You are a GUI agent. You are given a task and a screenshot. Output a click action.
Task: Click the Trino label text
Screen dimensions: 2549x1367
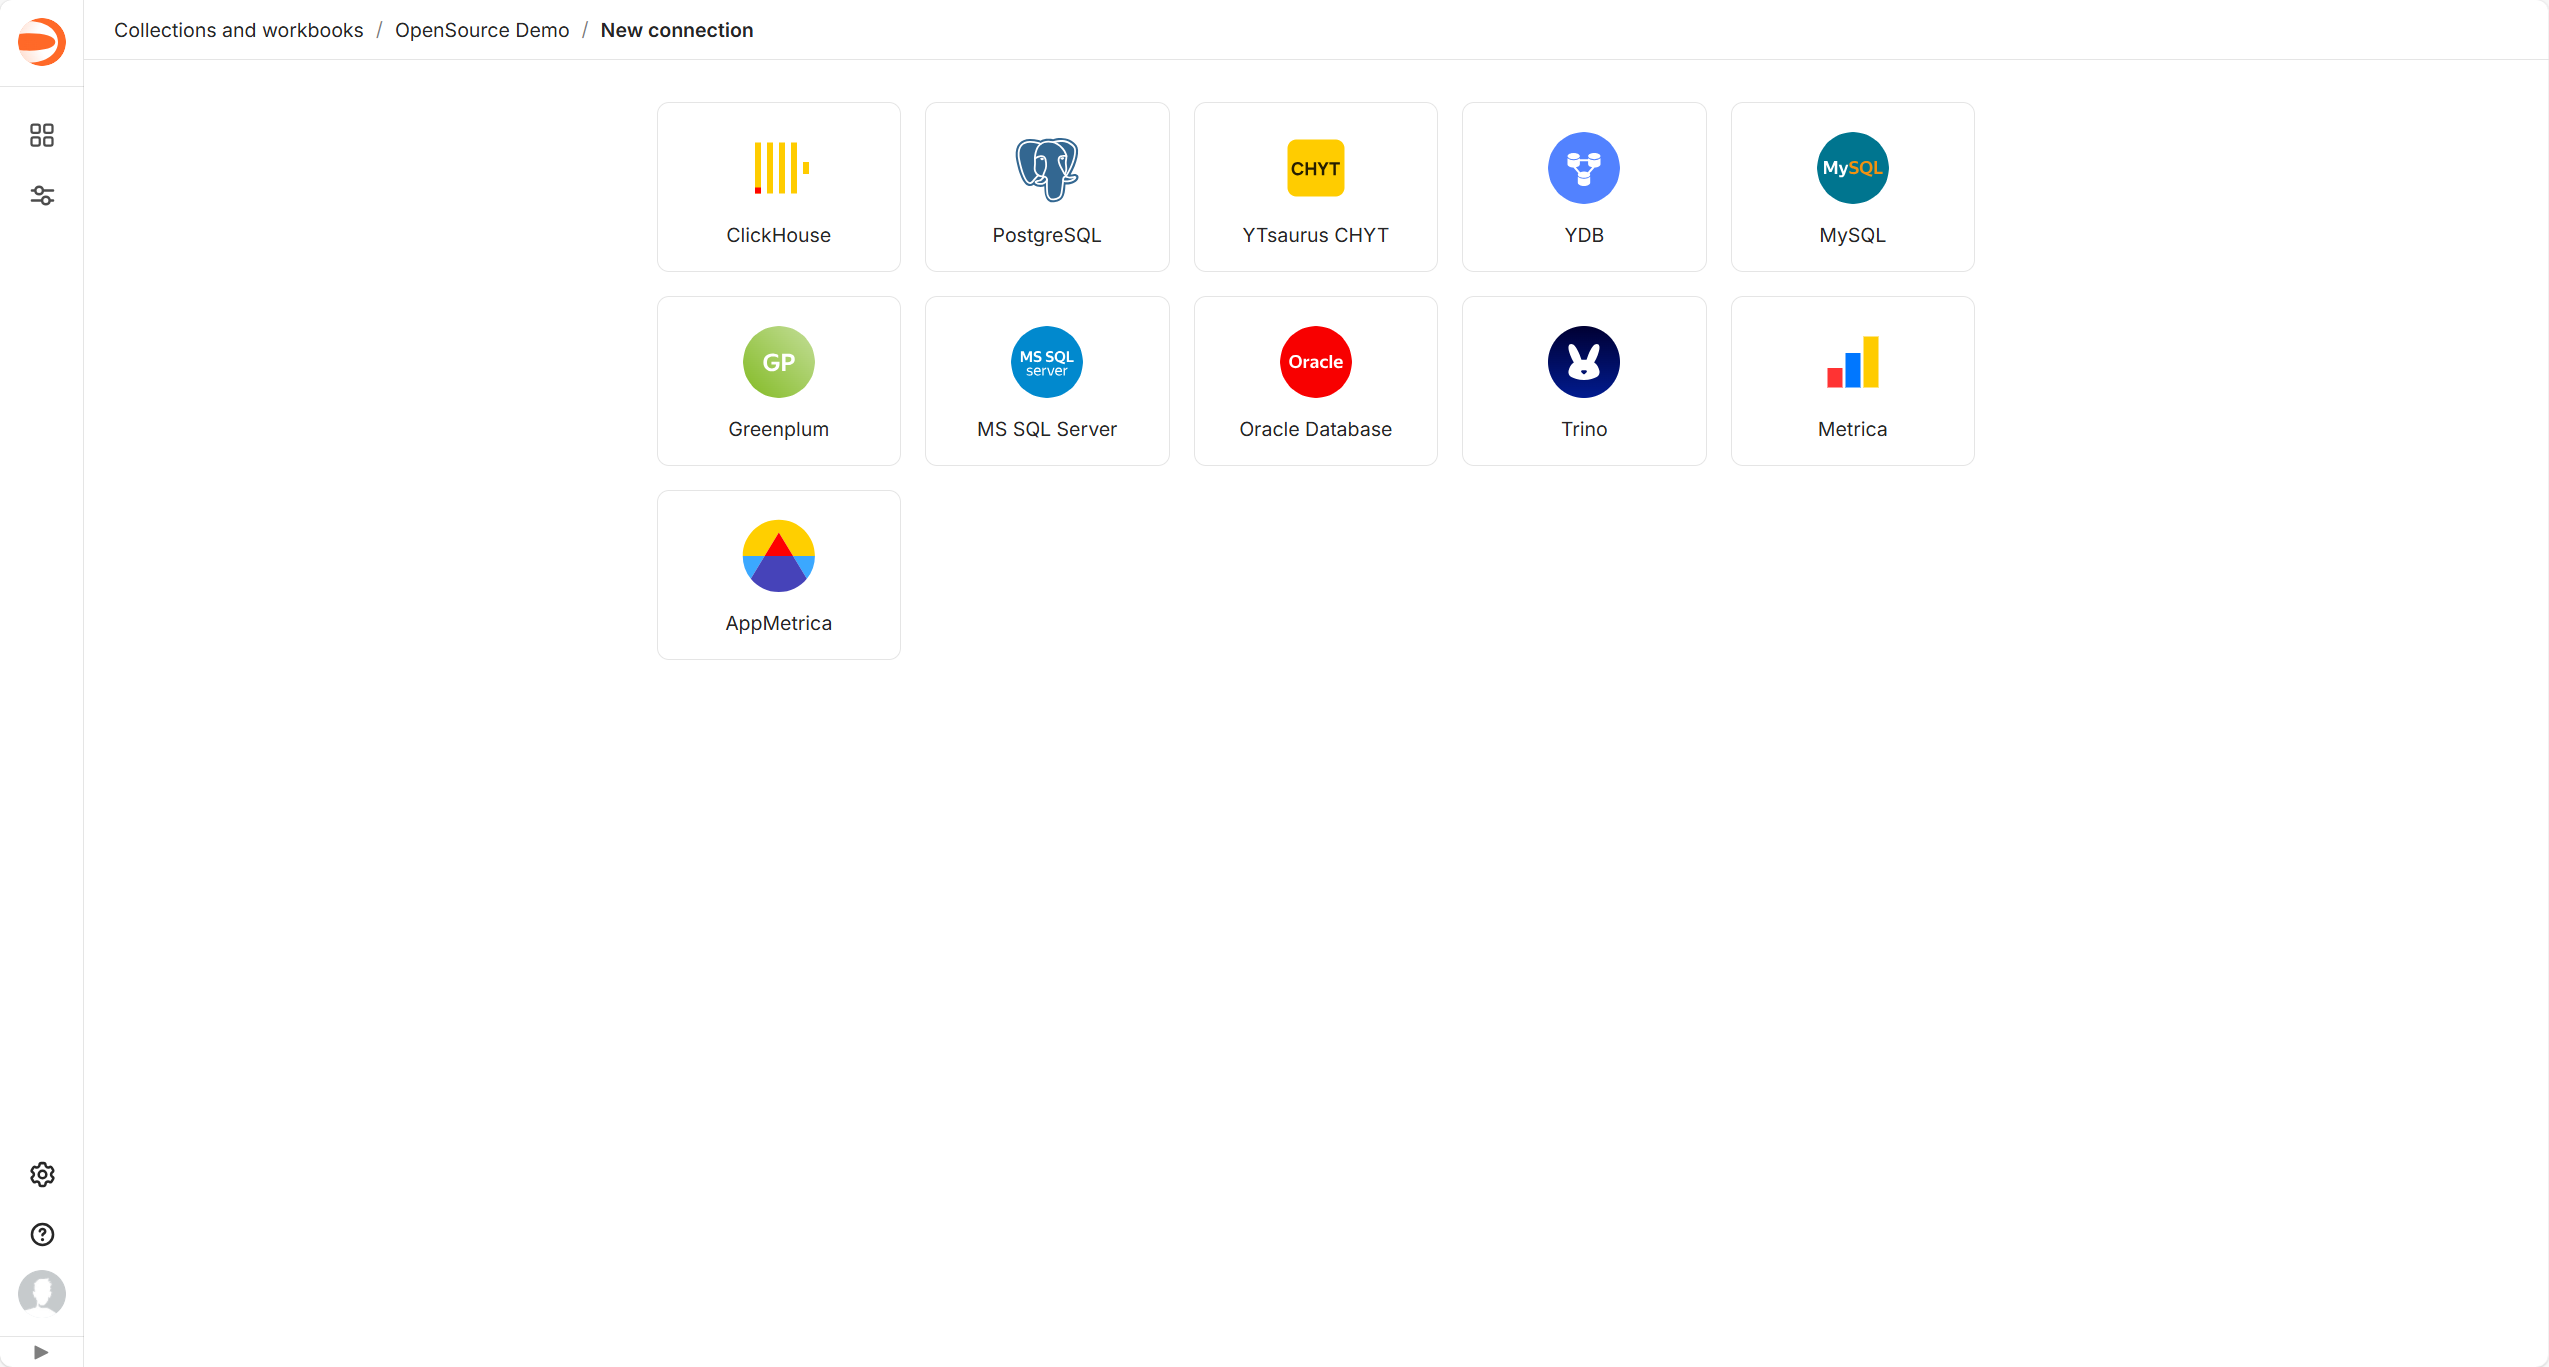(x=1584, y=429)
